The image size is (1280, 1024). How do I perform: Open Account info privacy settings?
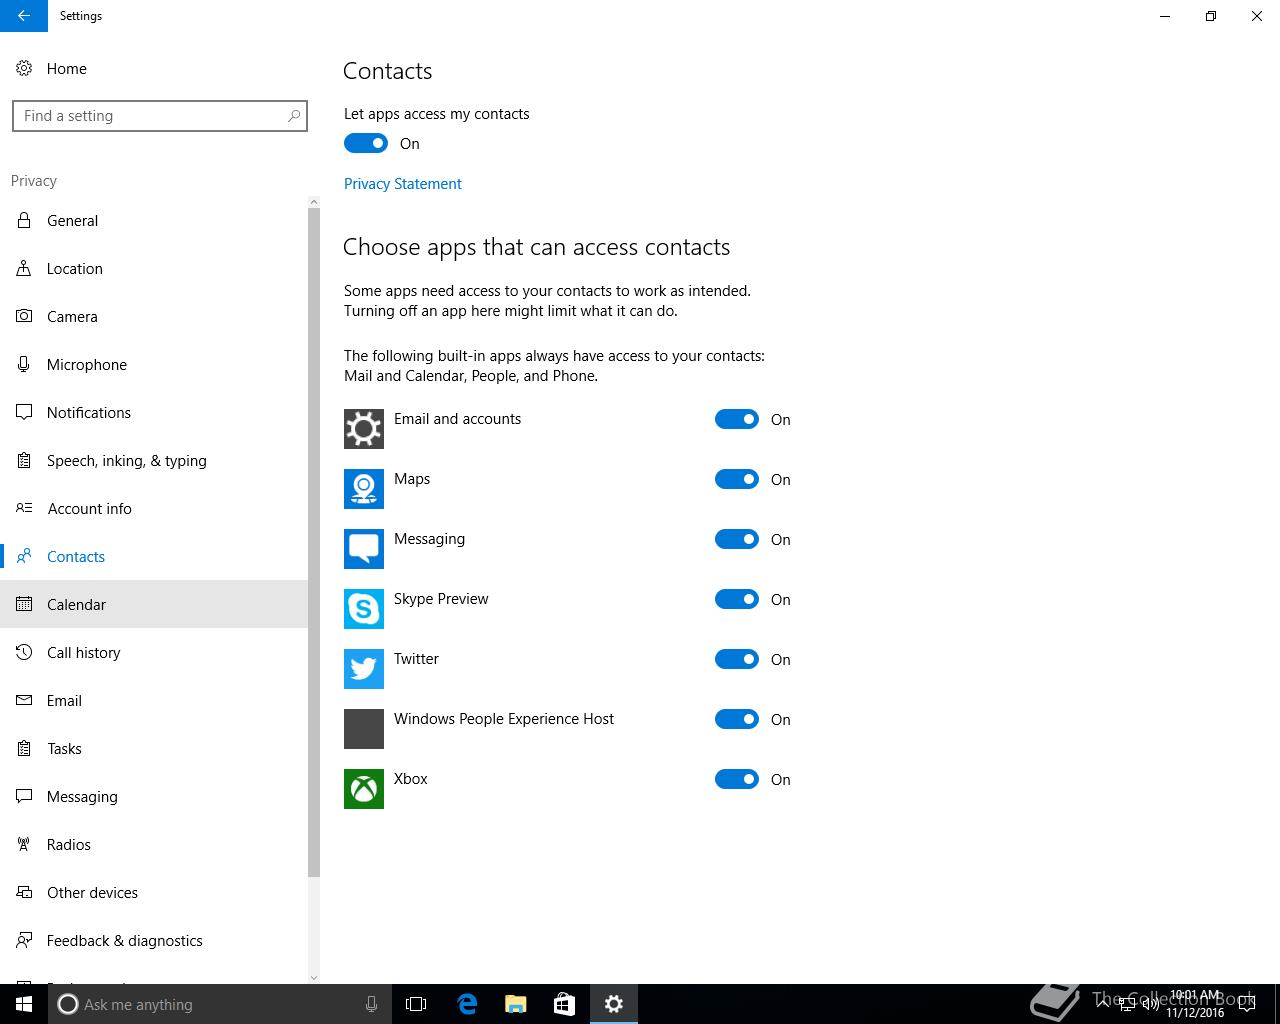[x=154, y=509]
